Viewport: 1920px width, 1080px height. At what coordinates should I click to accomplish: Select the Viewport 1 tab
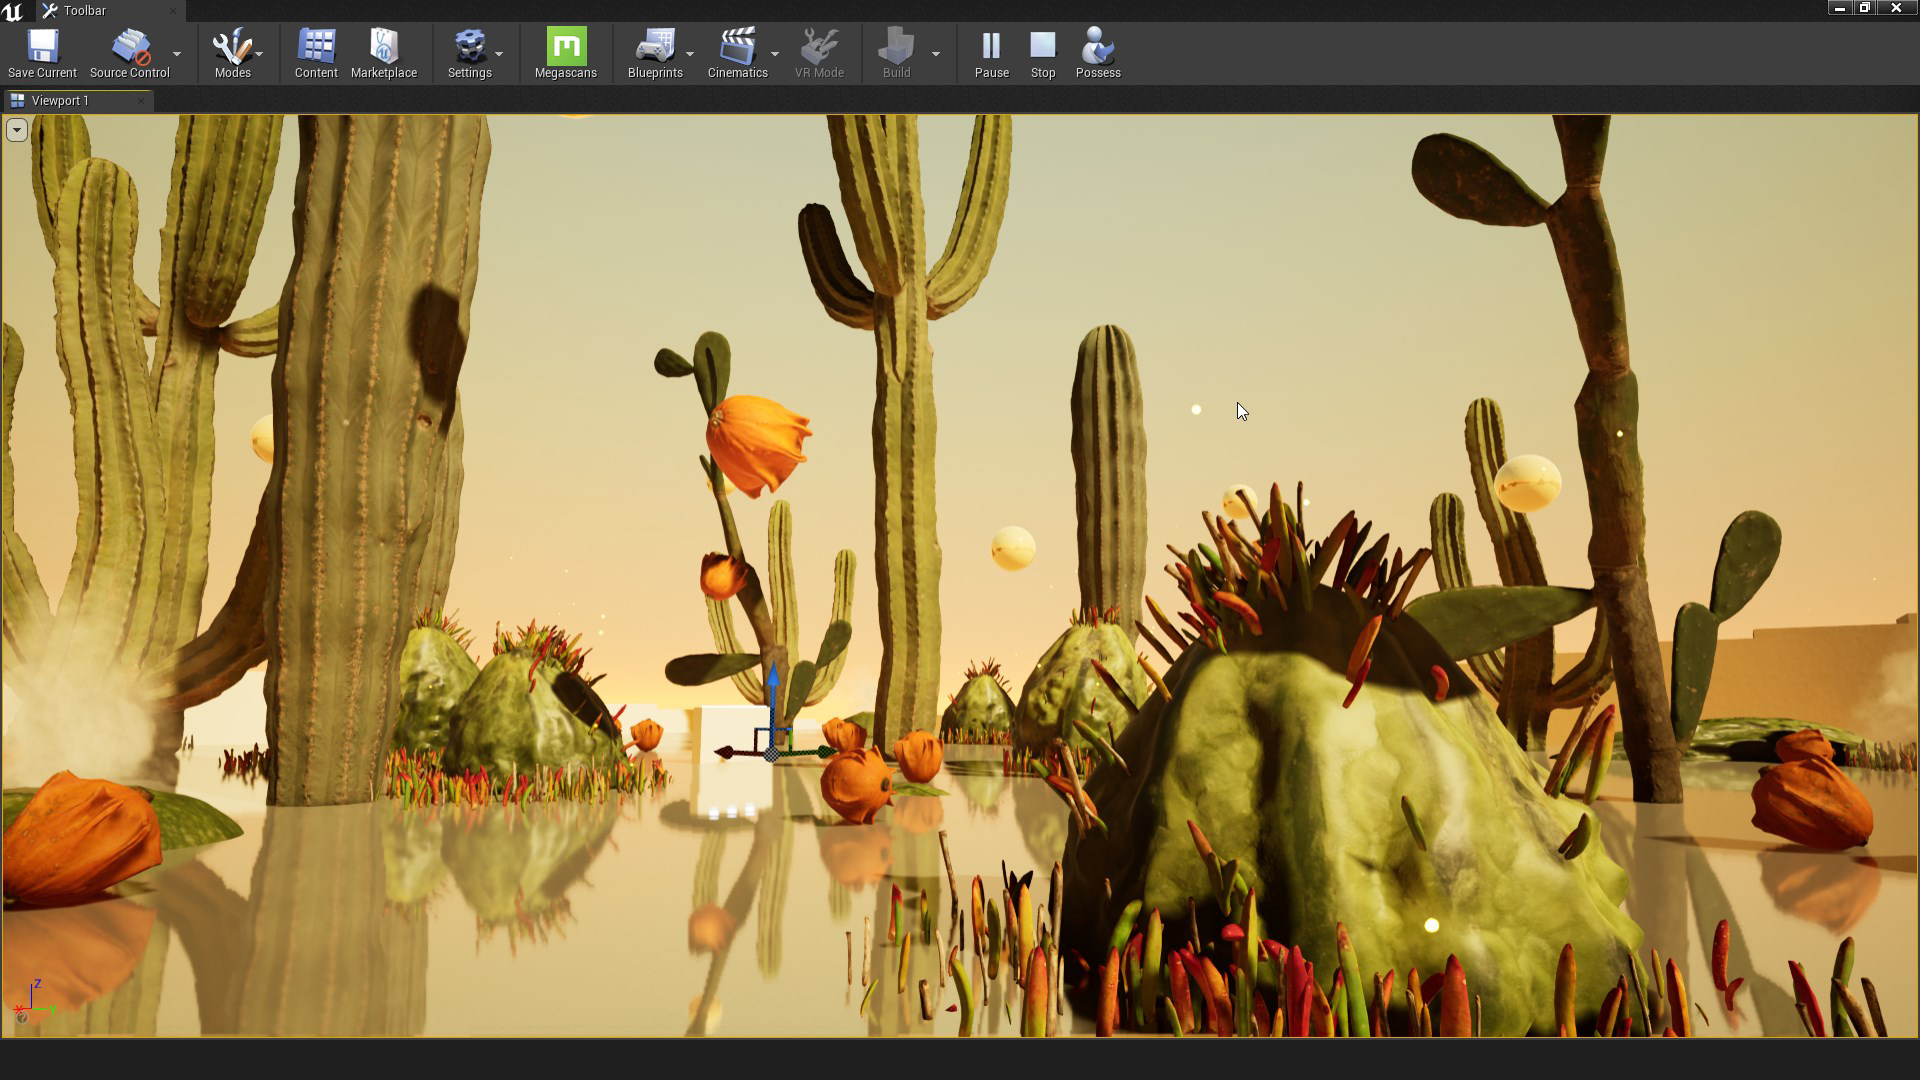pos(60,100)
